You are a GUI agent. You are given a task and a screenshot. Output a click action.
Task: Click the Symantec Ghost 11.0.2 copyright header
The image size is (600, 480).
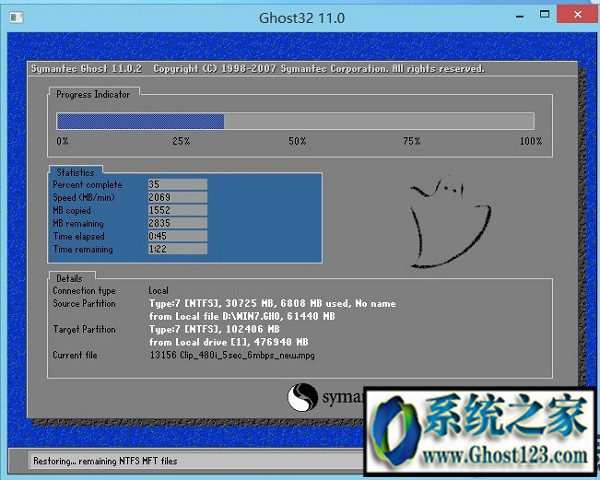click(x=258, y=69)
